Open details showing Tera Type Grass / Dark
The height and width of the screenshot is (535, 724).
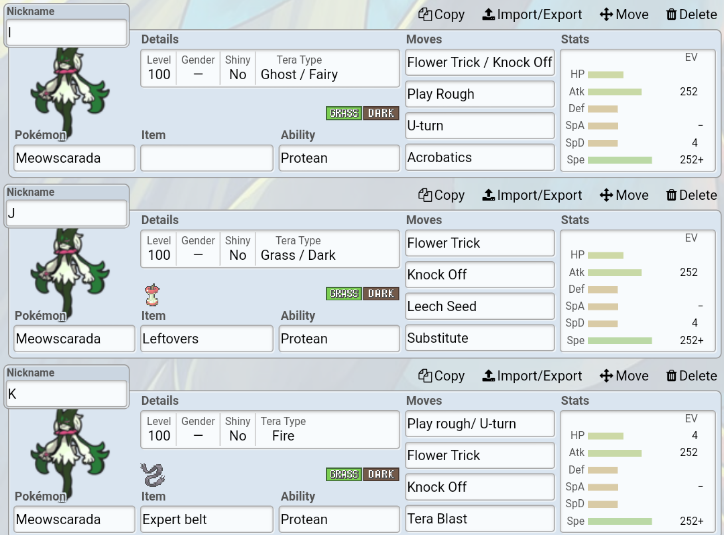pos(270,249)
